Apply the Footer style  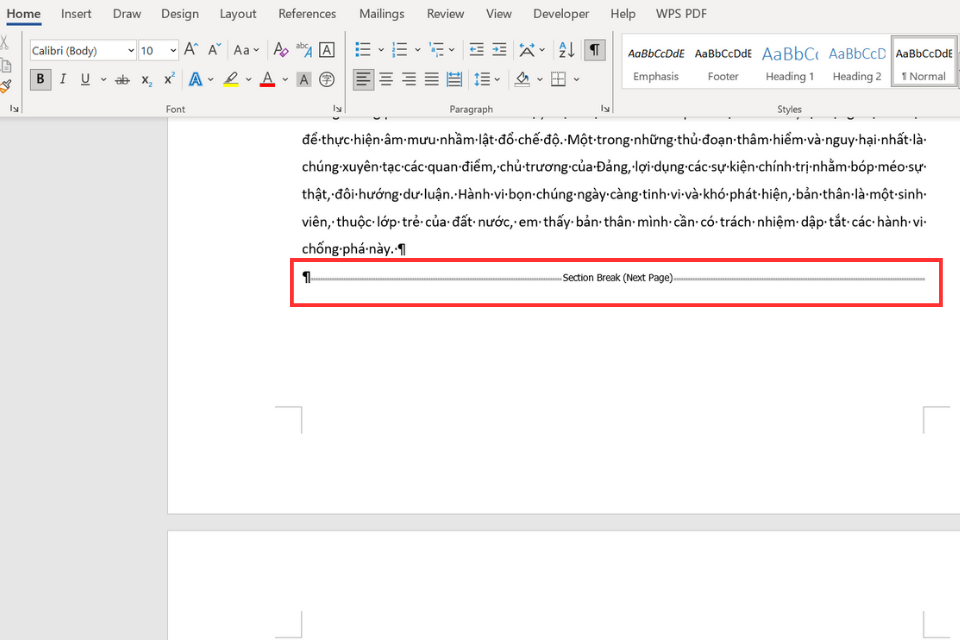pyautogui.click(x=723, y=62)
